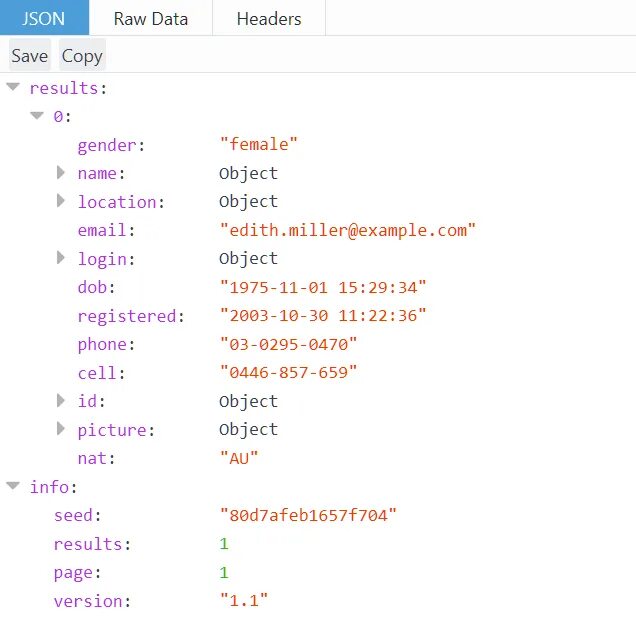Image resolution: width=636 pixels, height=623 pixels.
Task: Select the "80d7afeb1657f704" seed value
Action: [308, 515]
